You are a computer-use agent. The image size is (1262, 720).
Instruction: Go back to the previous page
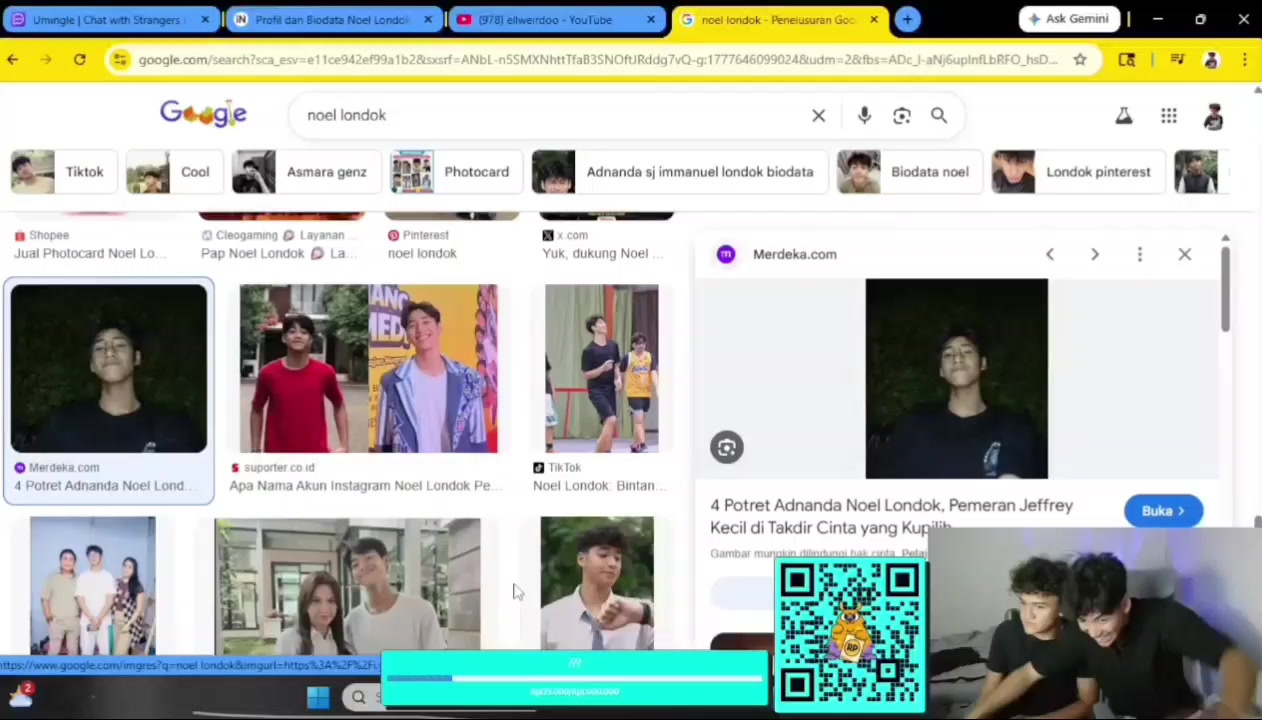click(13, 60)
